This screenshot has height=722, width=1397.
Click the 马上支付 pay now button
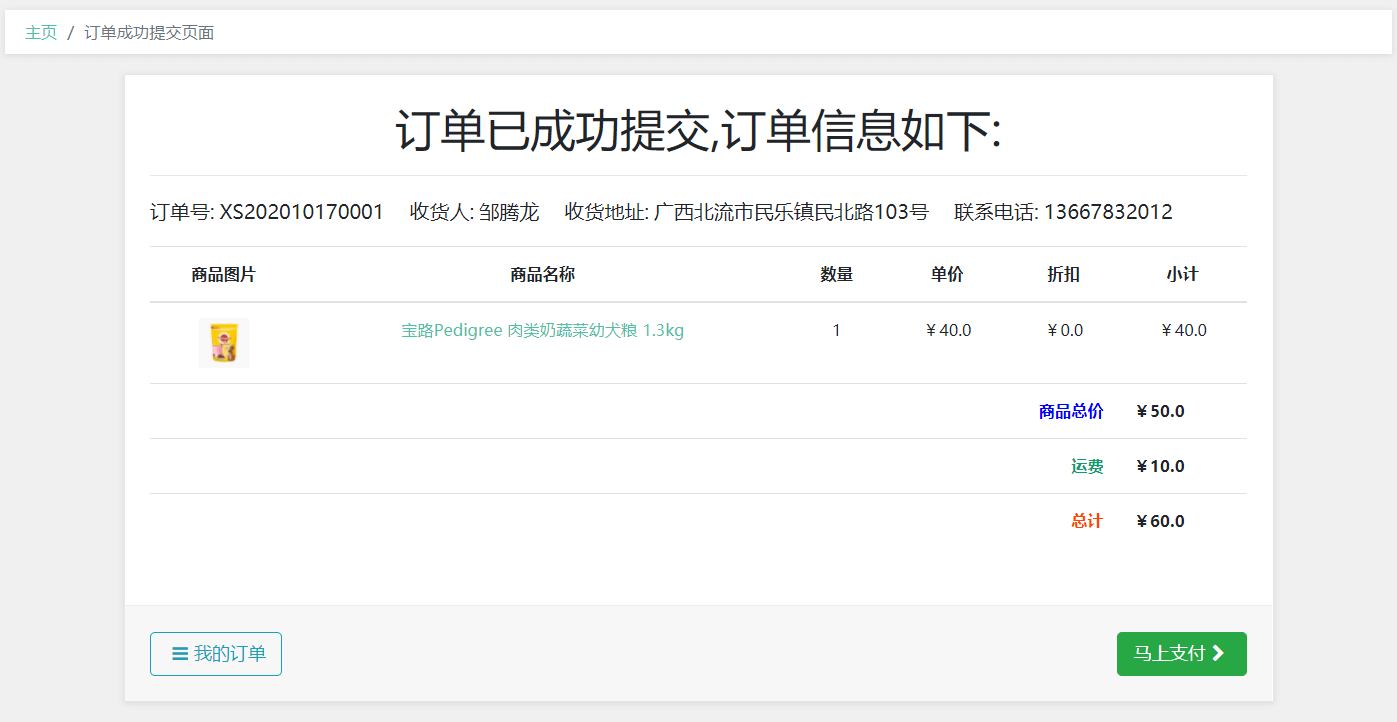(1181, 654)
